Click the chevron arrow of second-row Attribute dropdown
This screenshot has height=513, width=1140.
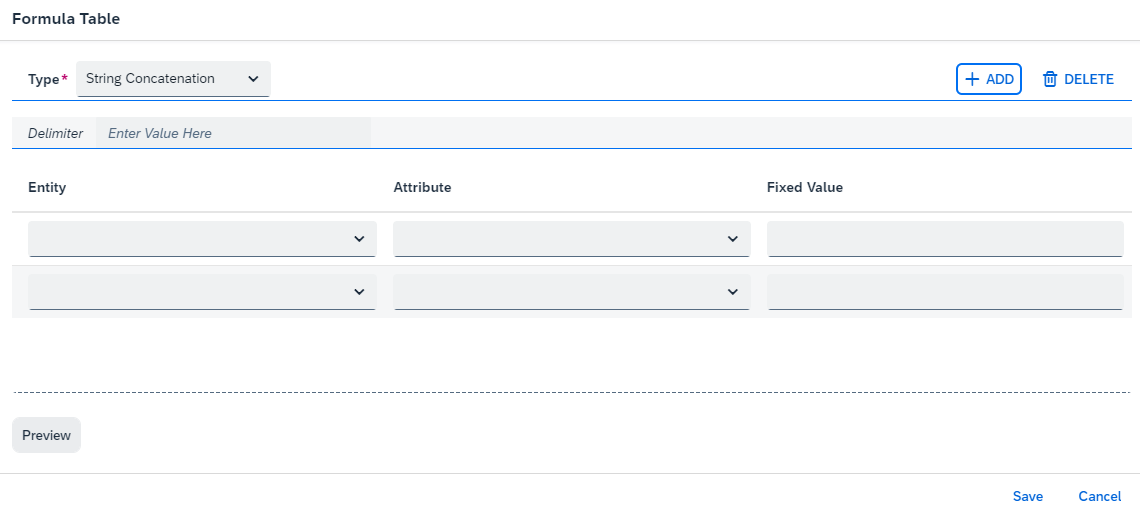pos(733,292)
